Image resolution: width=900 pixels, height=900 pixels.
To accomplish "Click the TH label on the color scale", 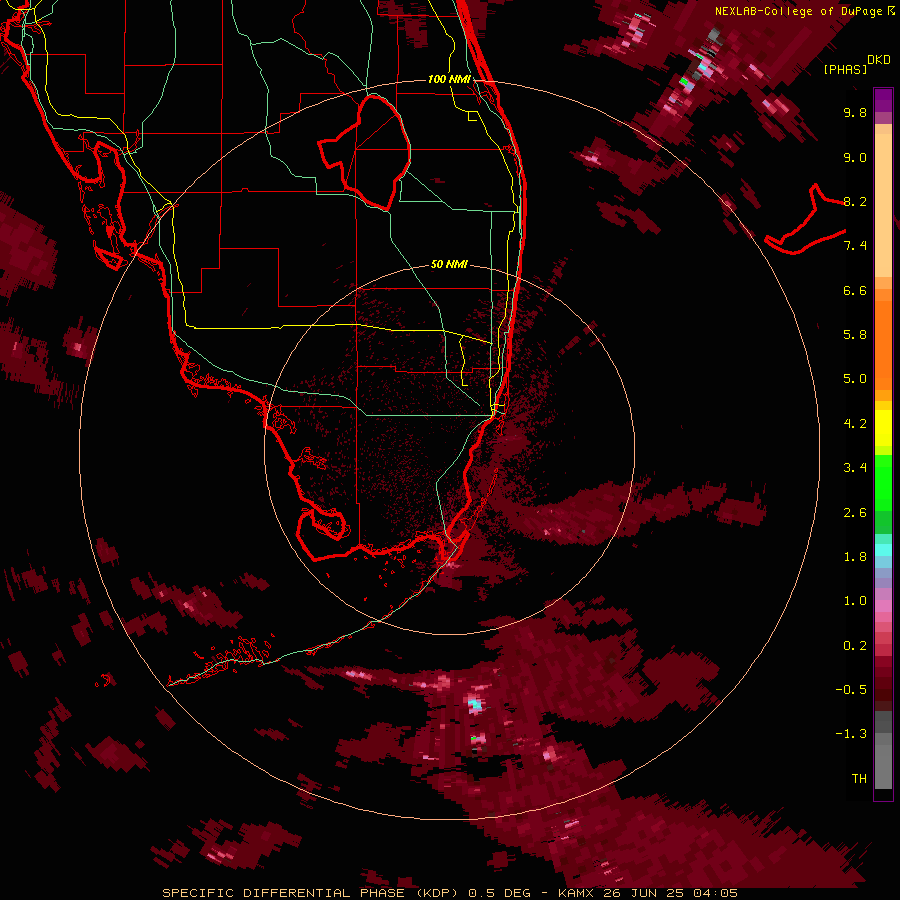I will (x=859, y=779).
